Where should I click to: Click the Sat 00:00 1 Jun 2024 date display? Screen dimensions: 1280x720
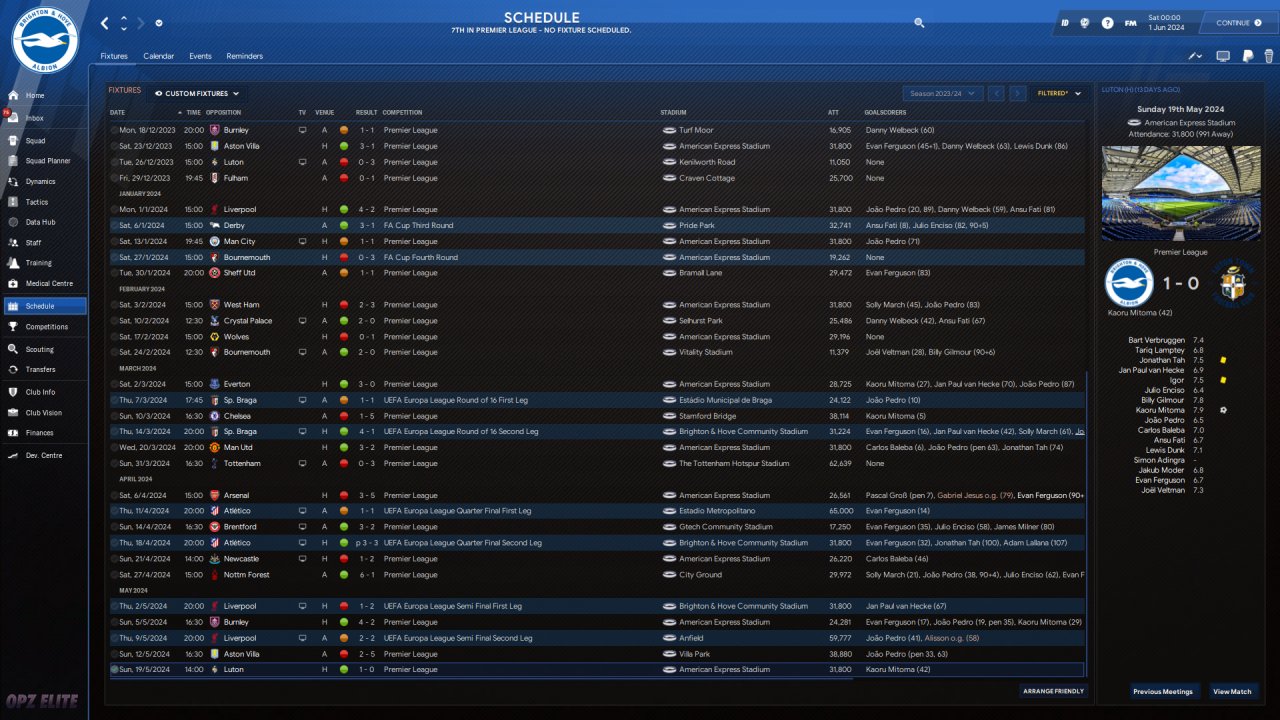point(1164,22)
